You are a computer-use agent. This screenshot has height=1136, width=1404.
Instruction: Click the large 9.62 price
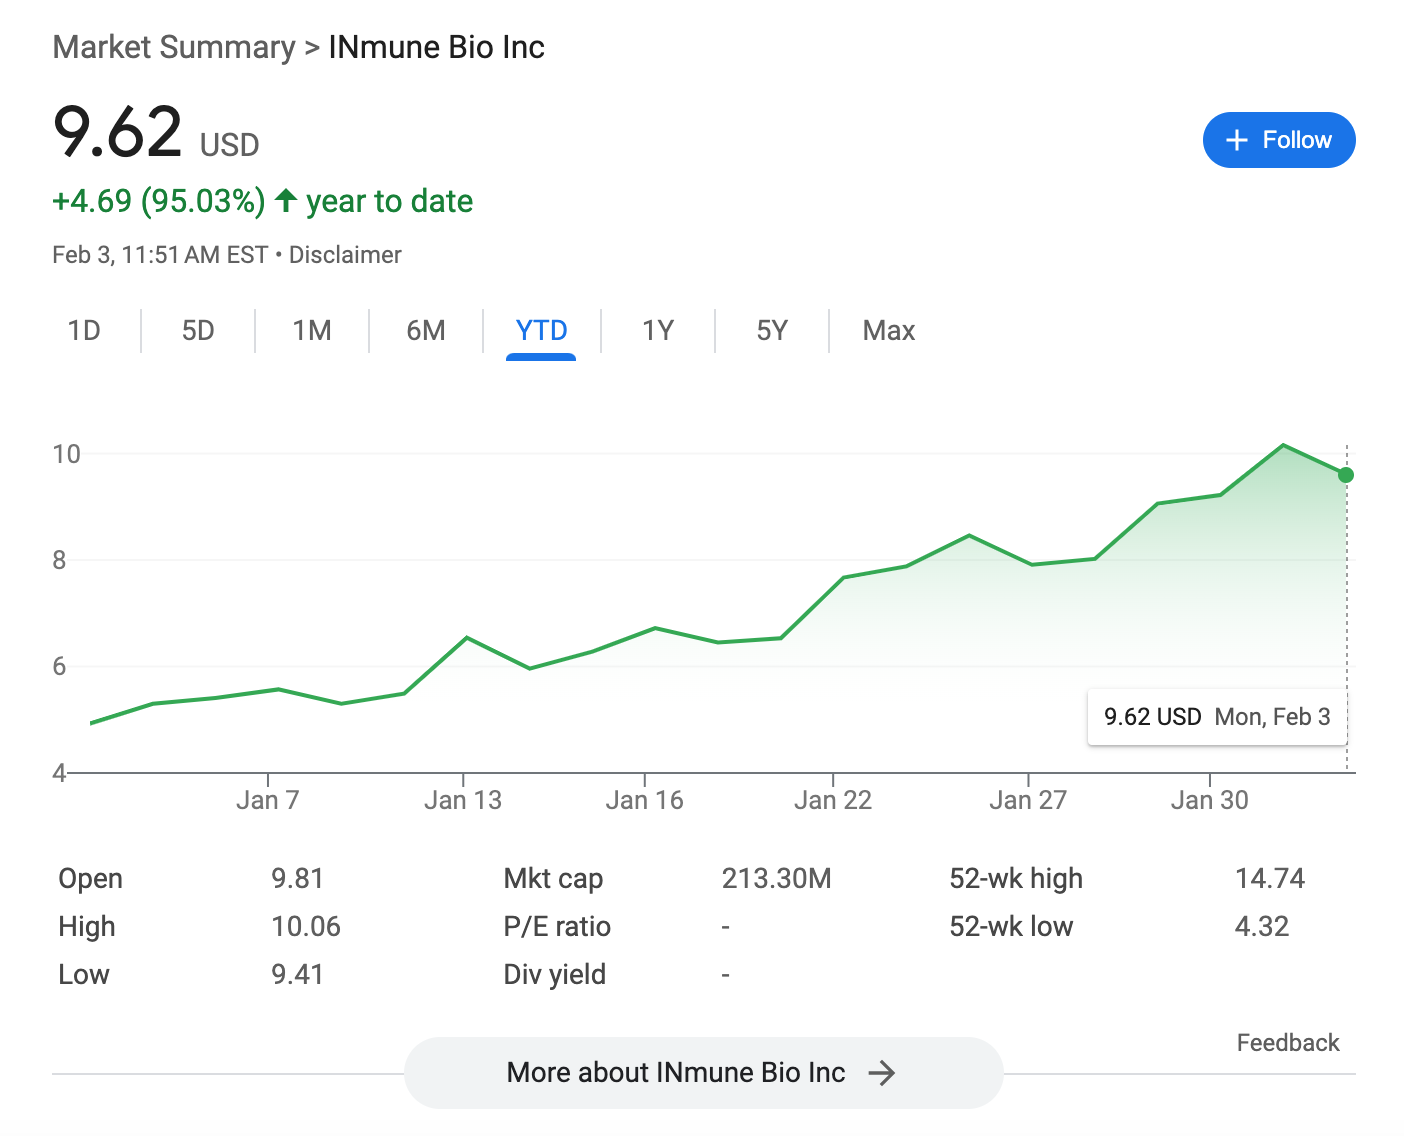[118, 132]
